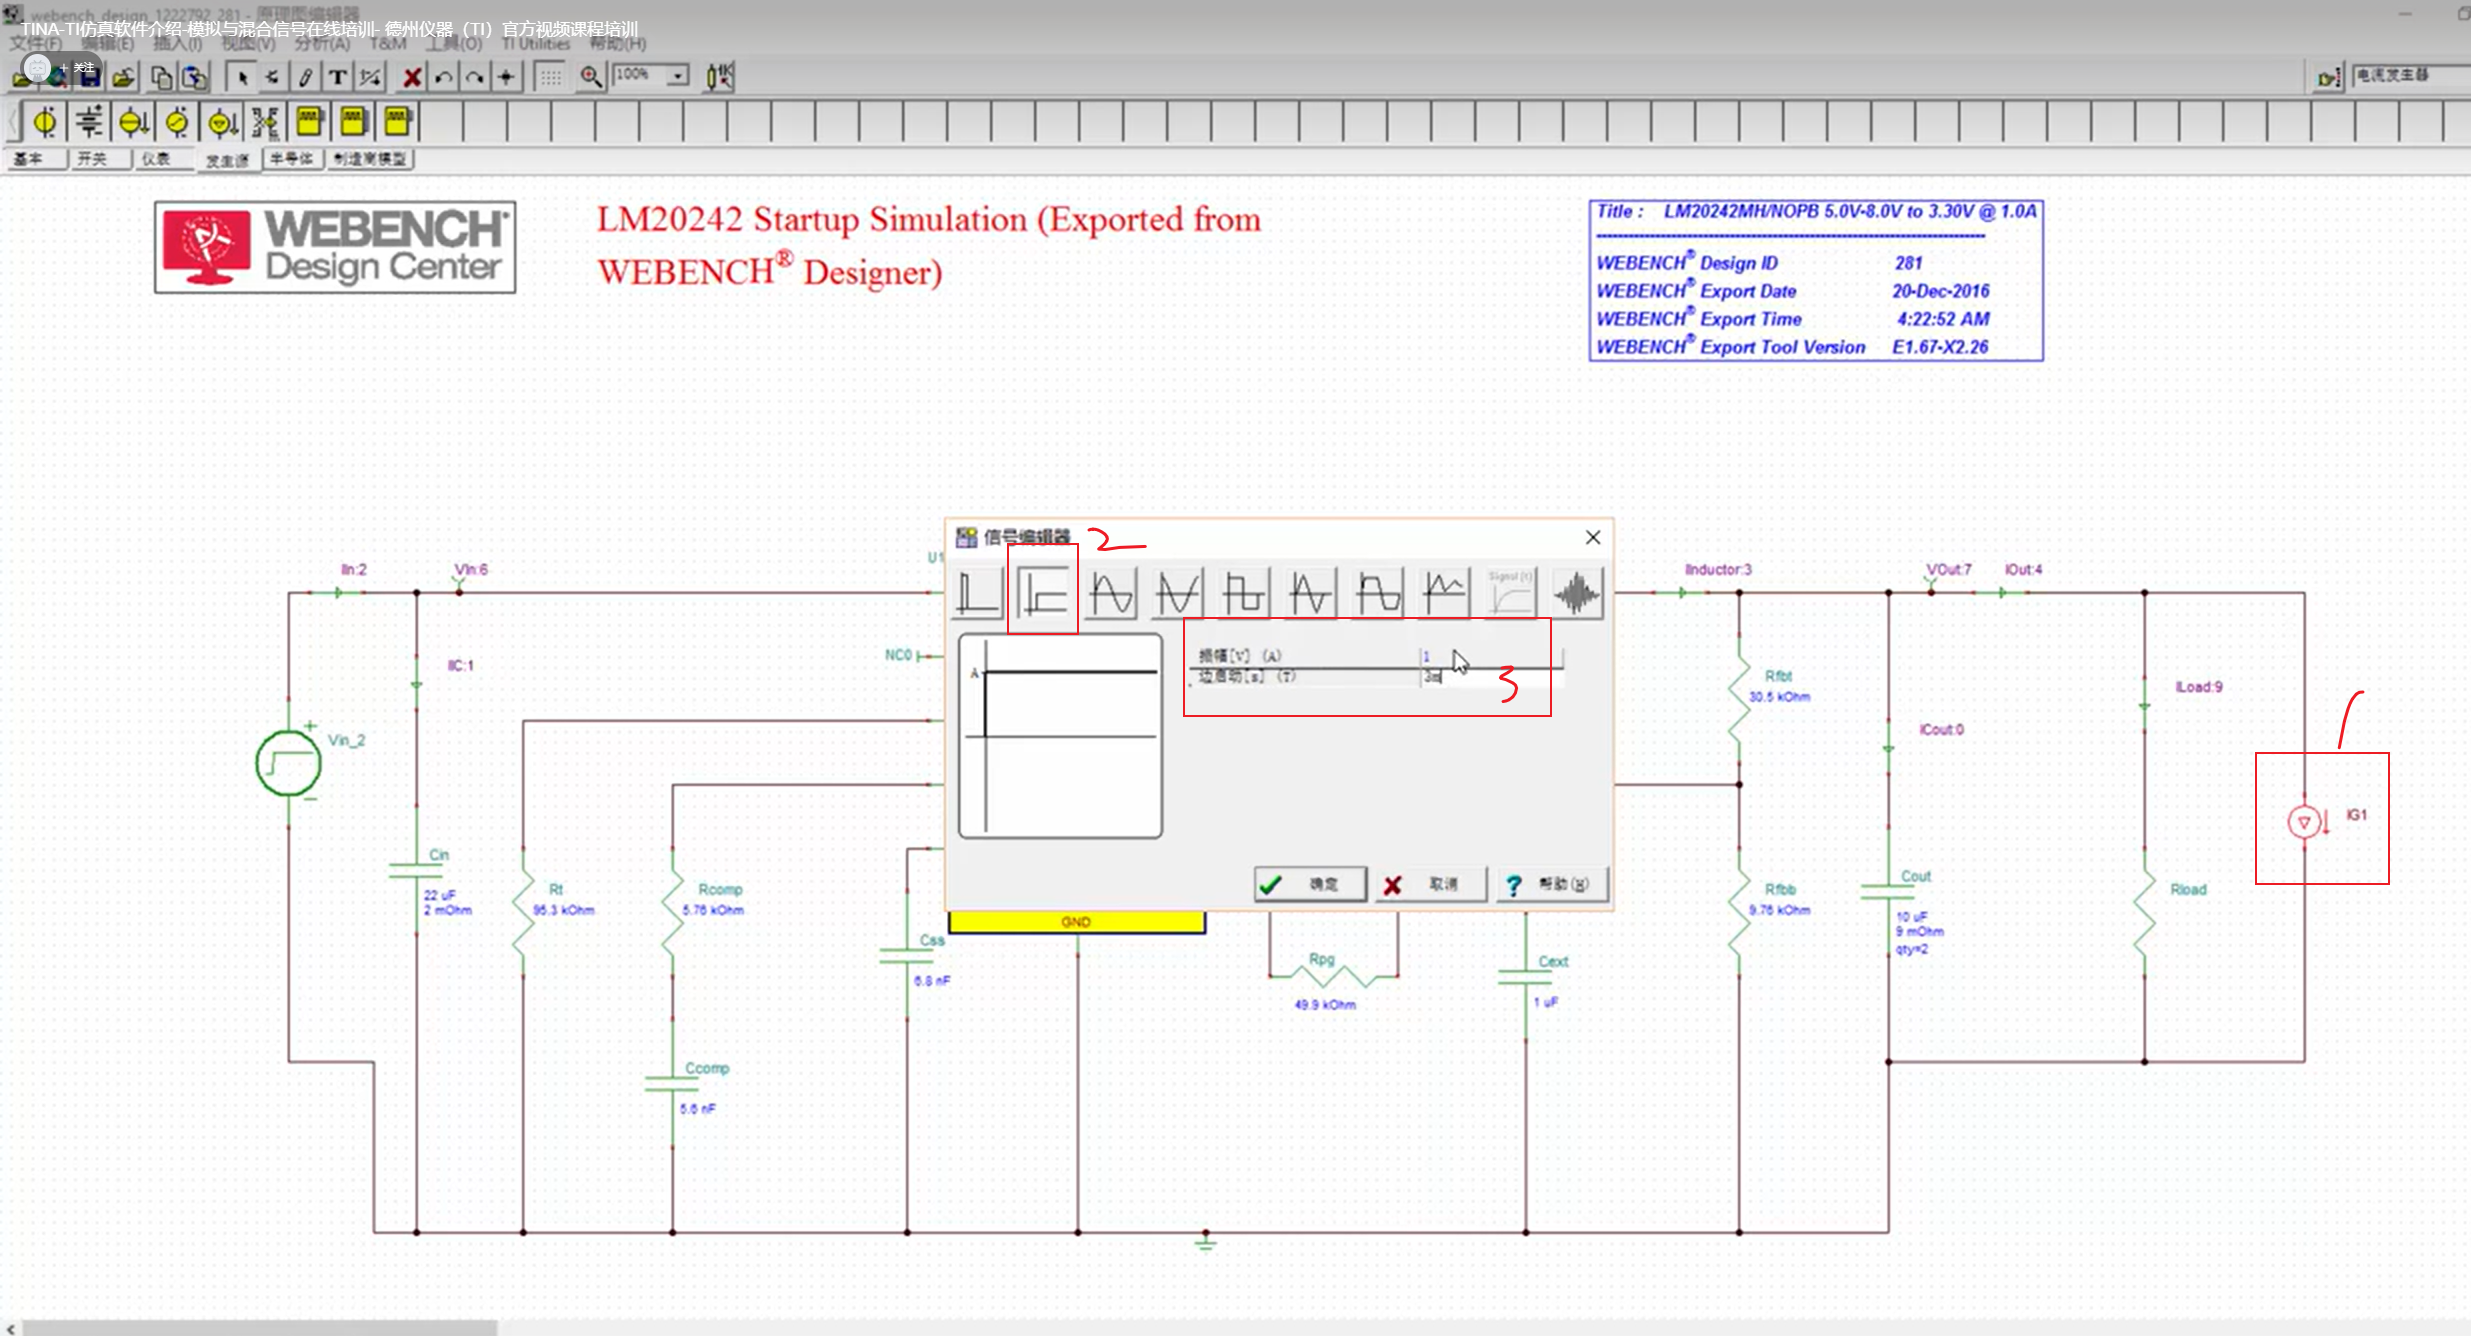Select the noise burst waveform icon
2471x1336 pixels.
pos(1577,594)
